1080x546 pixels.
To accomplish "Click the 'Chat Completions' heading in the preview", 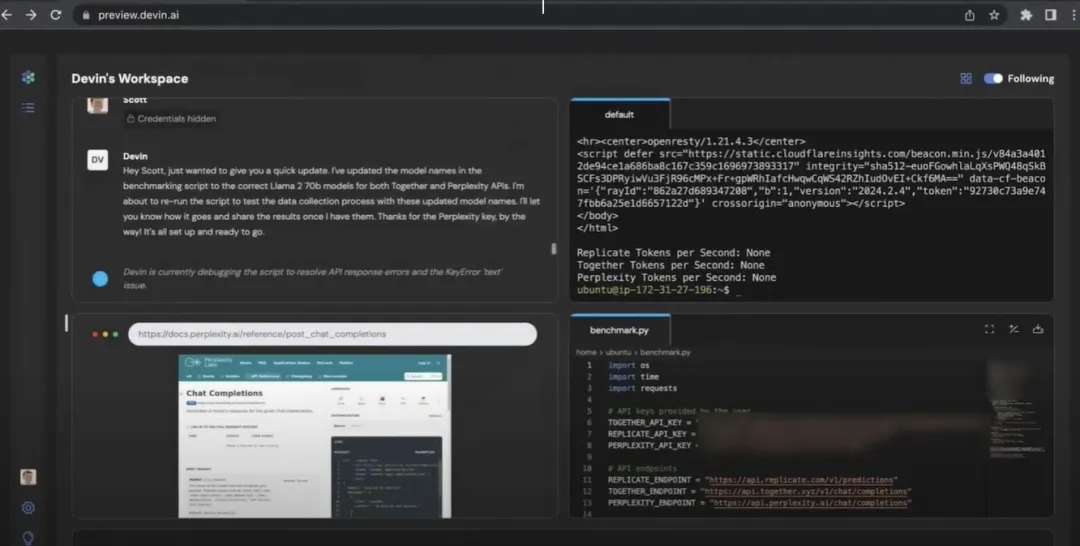I will pyautogui.click(x=224, y=393).
